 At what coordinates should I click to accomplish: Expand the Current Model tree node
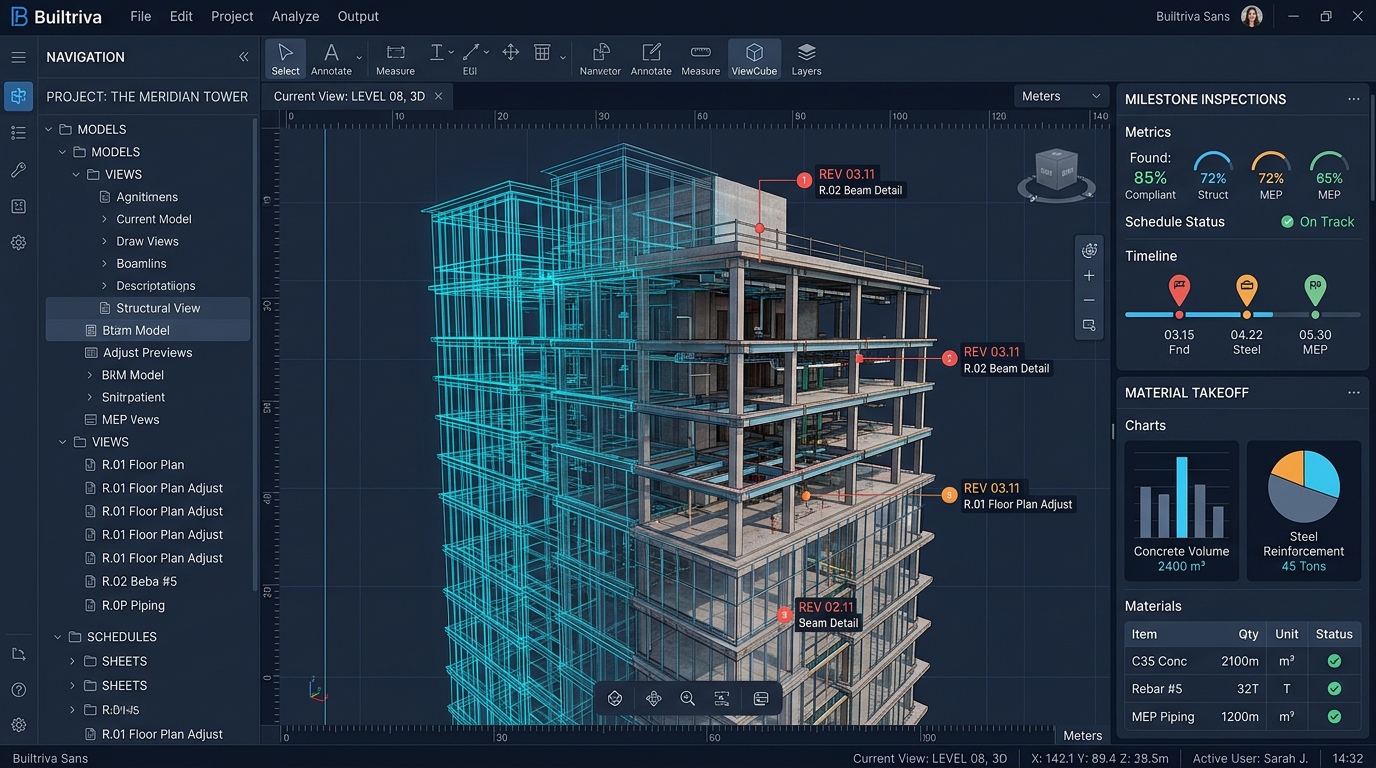point(104,219)
